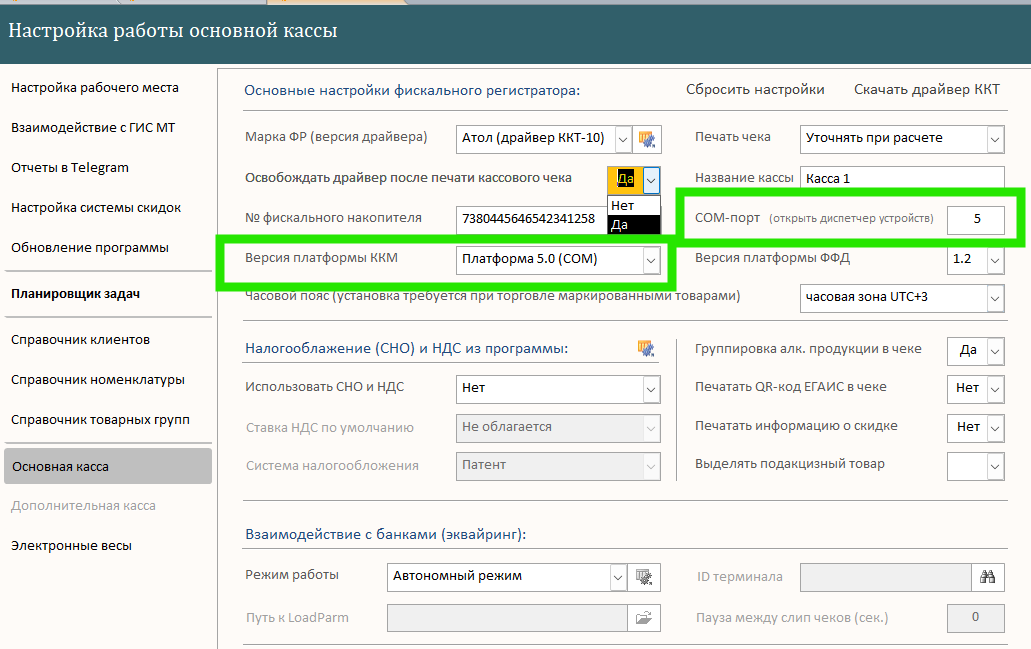Select Да in the open dropdown list

click(634, 225)
